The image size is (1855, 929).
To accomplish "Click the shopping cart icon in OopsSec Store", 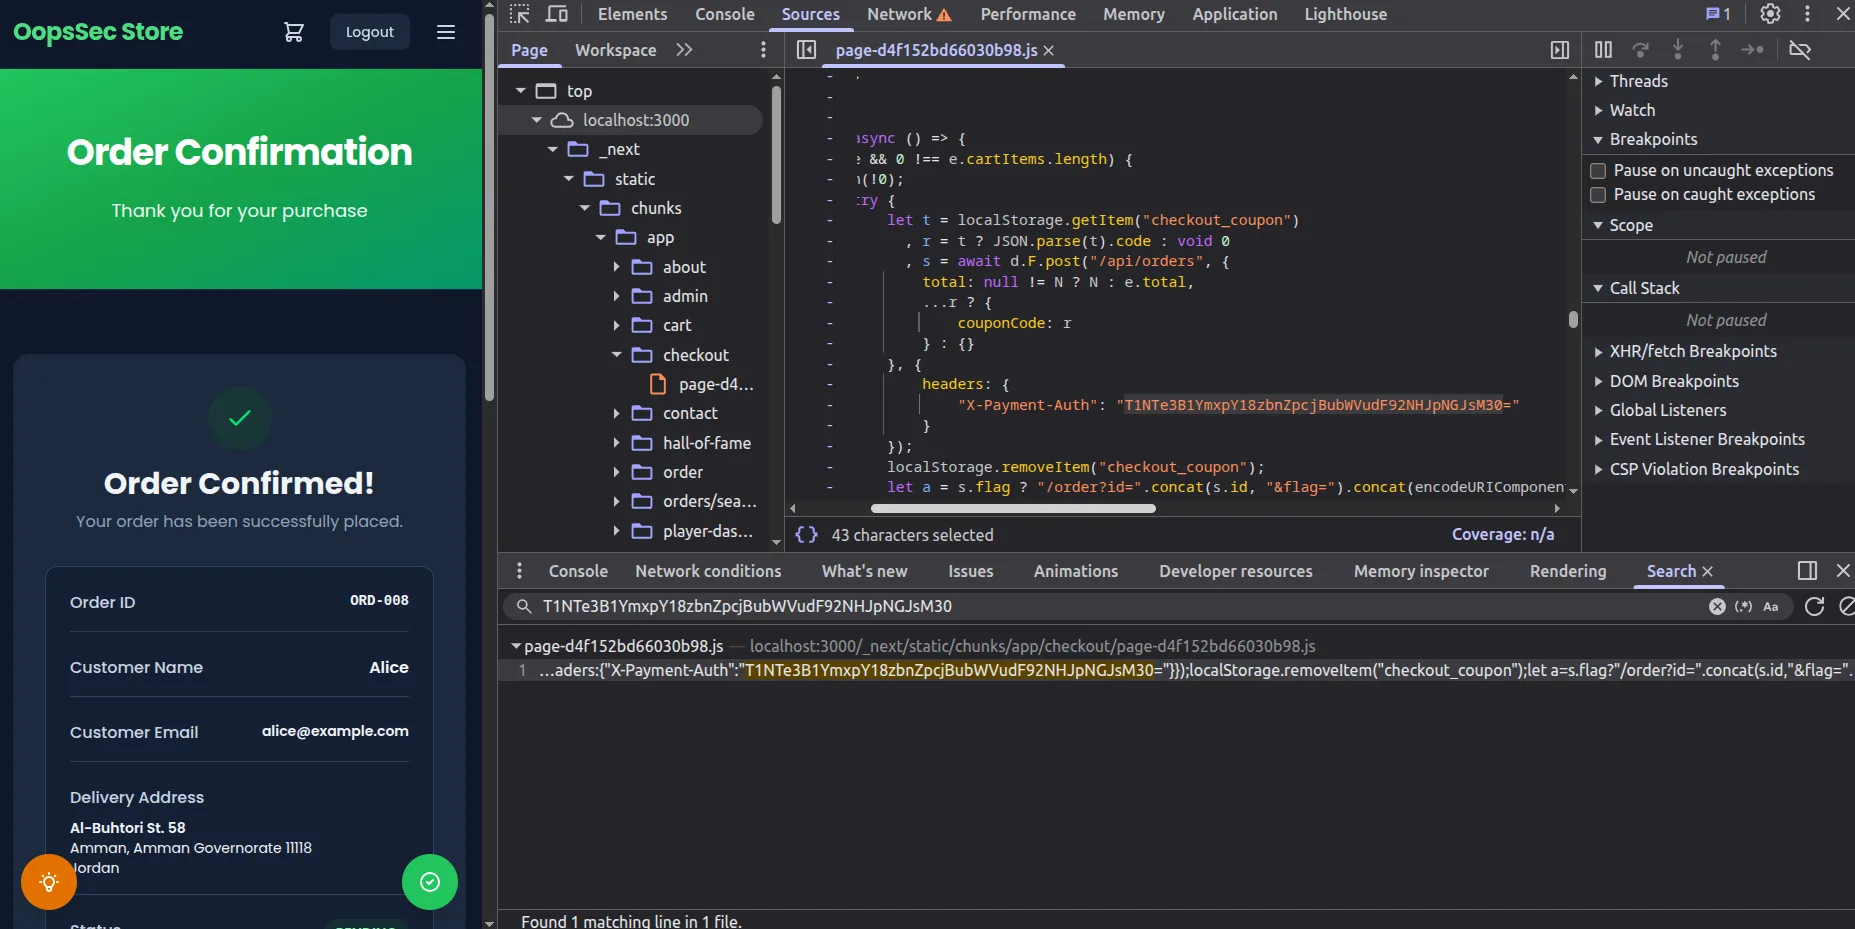I will (293, 31).
